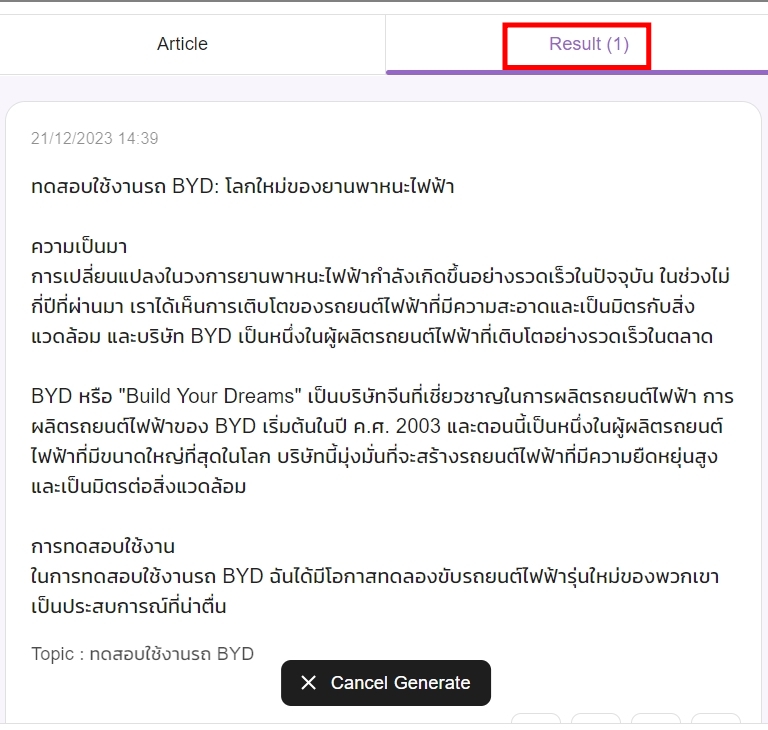Click the Cancel Generate button
Screen dimensions: 768x730
tap(385, 682)
